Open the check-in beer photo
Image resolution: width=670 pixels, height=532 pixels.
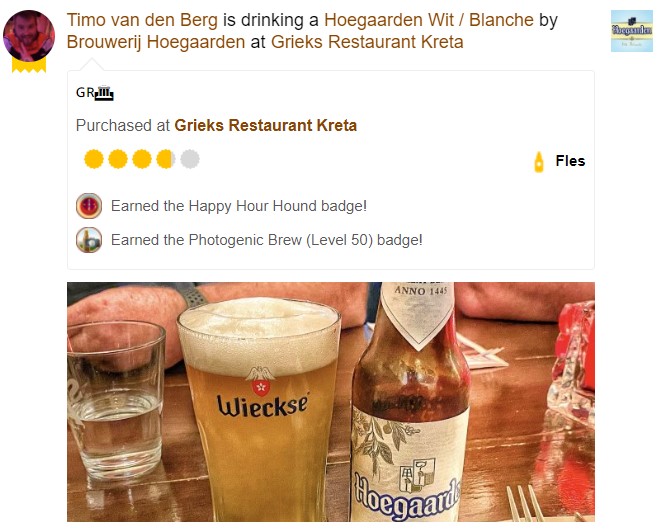[x=331, y=402]
